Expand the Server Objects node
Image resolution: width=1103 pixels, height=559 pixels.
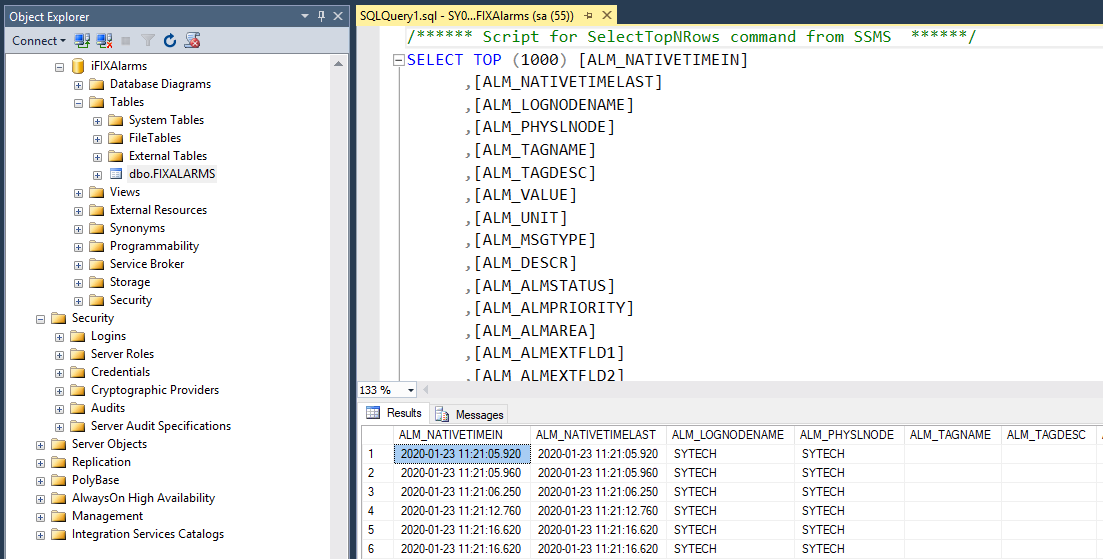pyautogui.click(x=40, y=445)
